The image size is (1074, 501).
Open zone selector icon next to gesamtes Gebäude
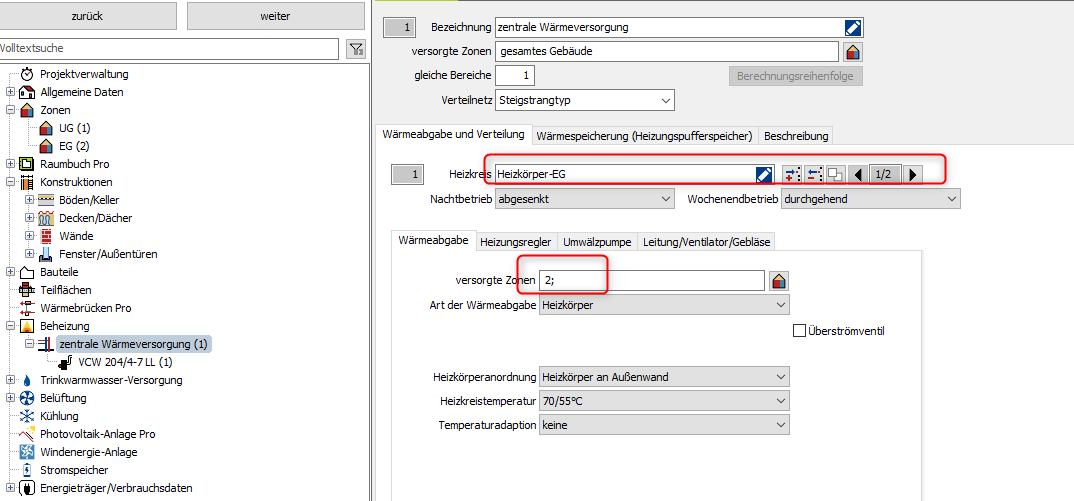coord(853,51)
